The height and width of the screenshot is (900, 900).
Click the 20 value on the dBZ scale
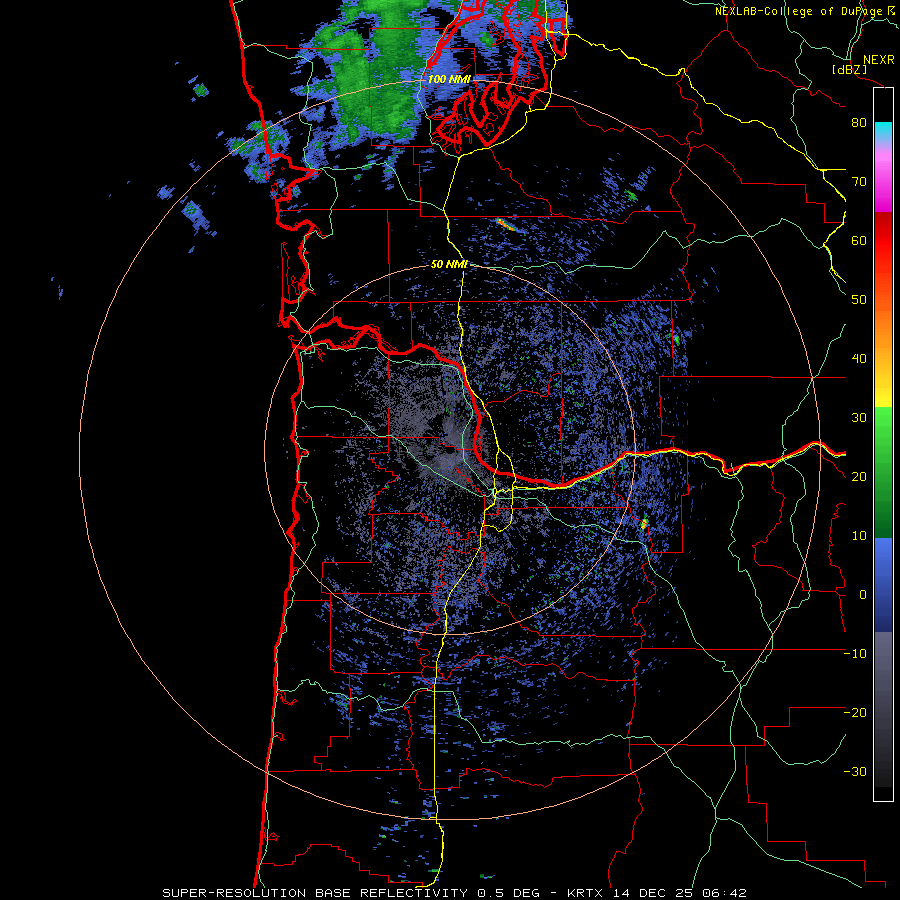pyautogui.click(x=859, y=477)
